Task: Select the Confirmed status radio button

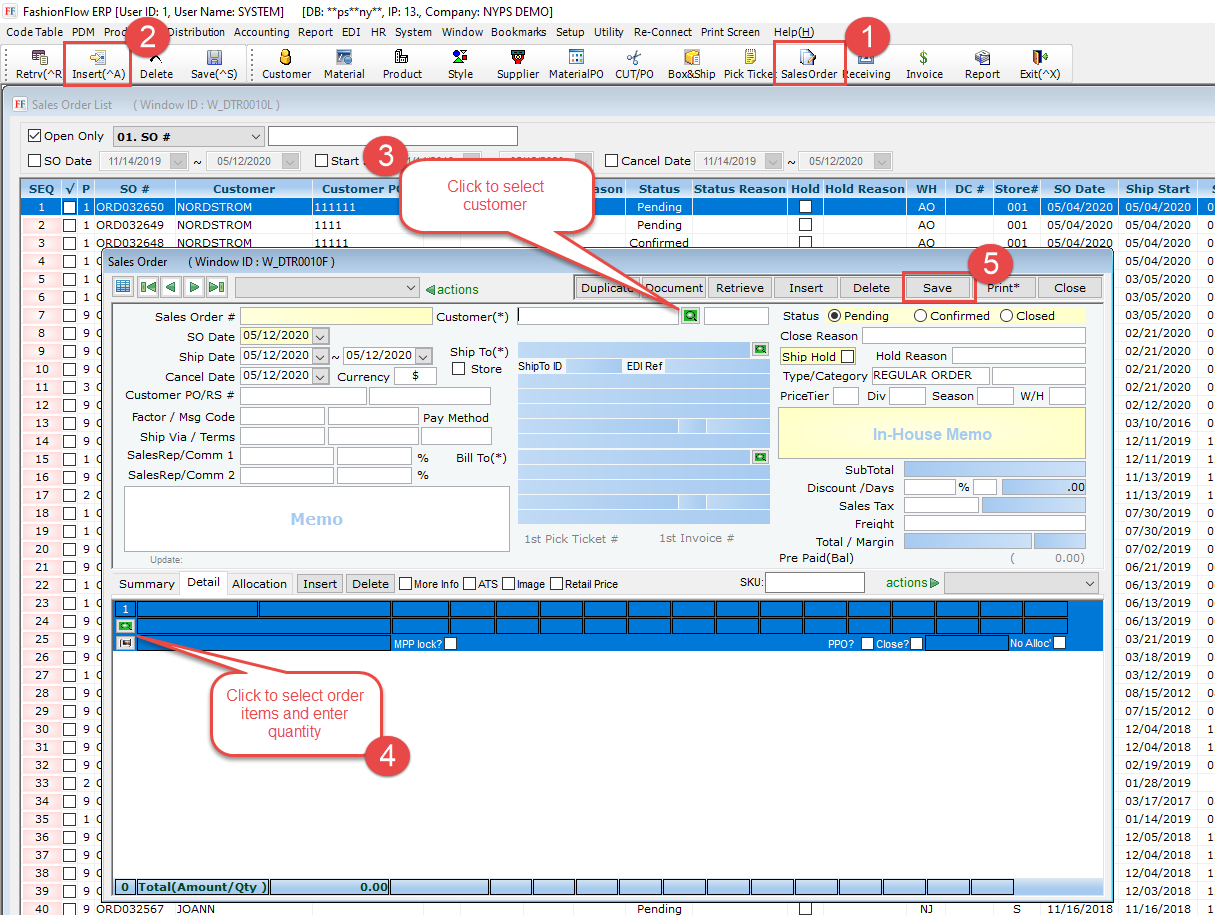Action: 920,316
